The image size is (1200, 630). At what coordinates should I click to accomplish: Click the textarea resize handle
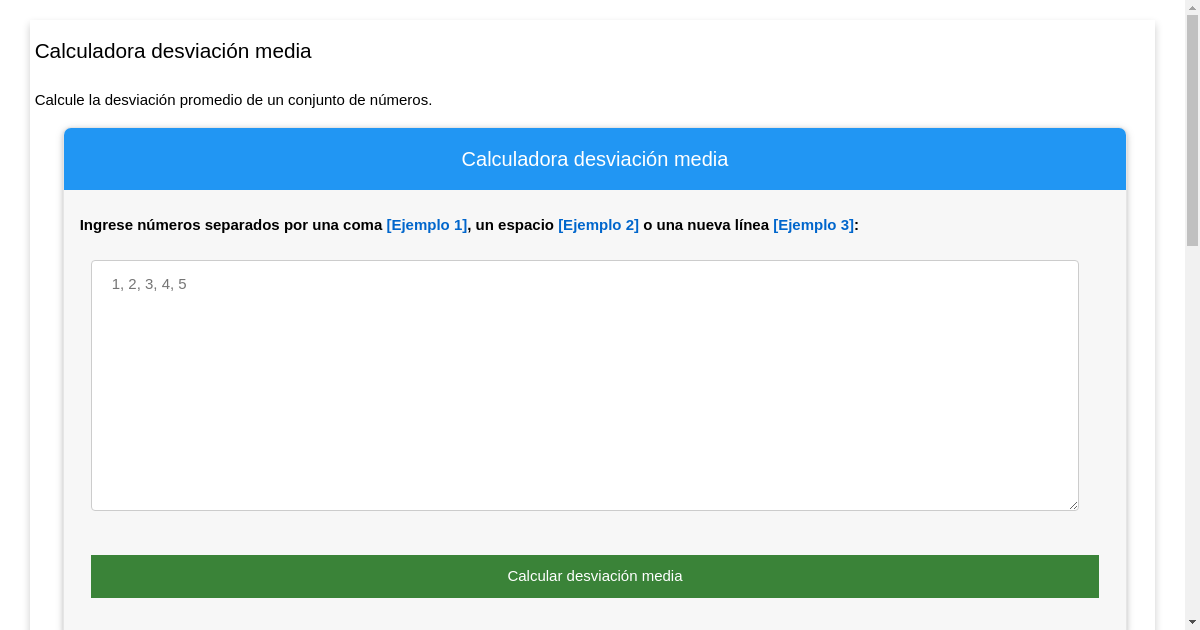click(x=1074, y=506)
